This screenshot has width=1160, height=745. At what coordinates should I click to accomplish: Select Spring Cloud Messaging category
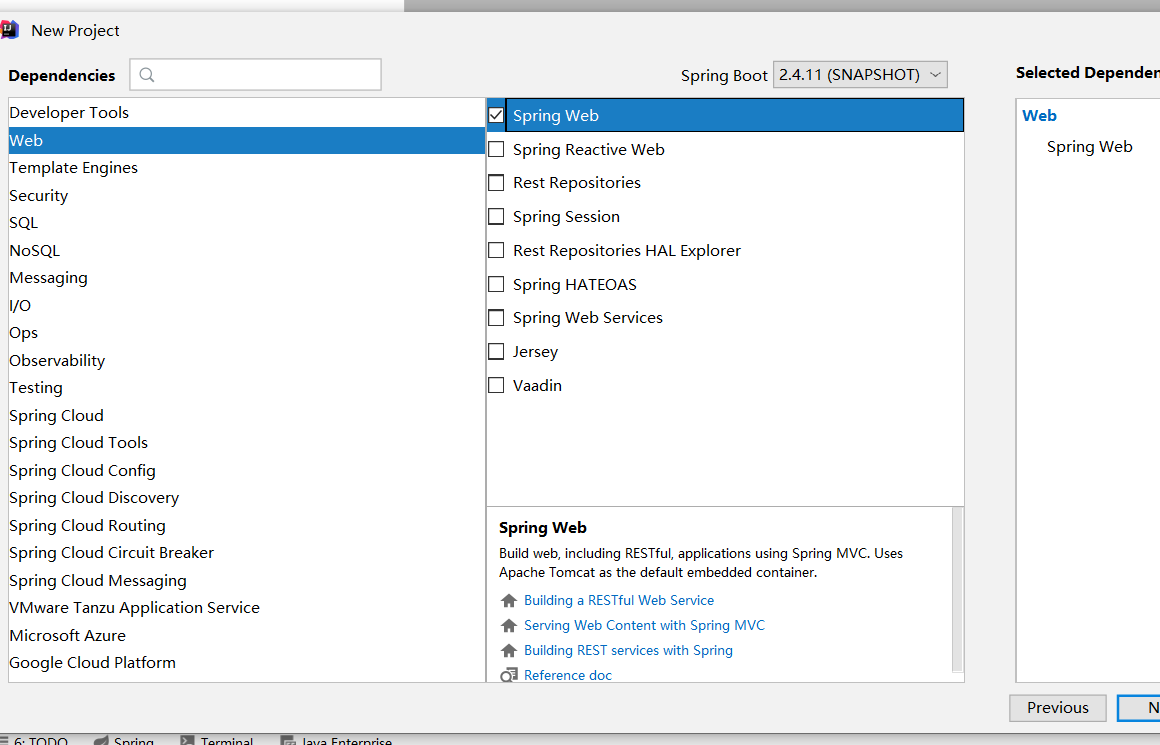[x=246, y=581]
